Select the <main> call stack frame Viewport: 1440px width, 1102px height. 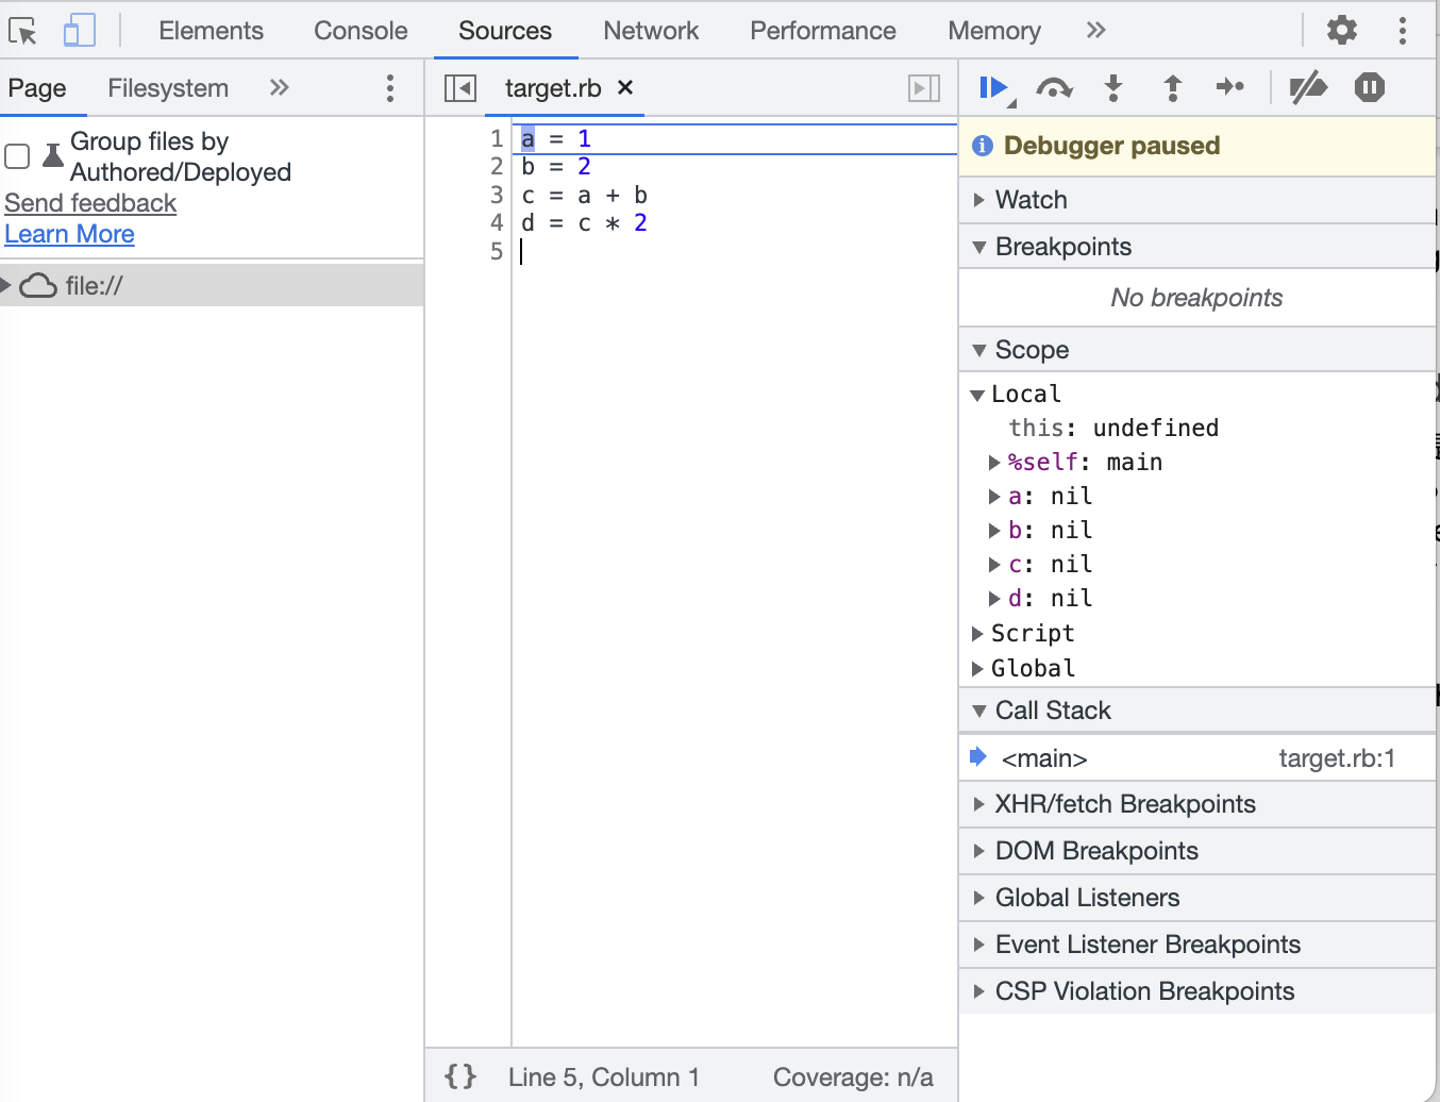click(x=1044, y=758)
